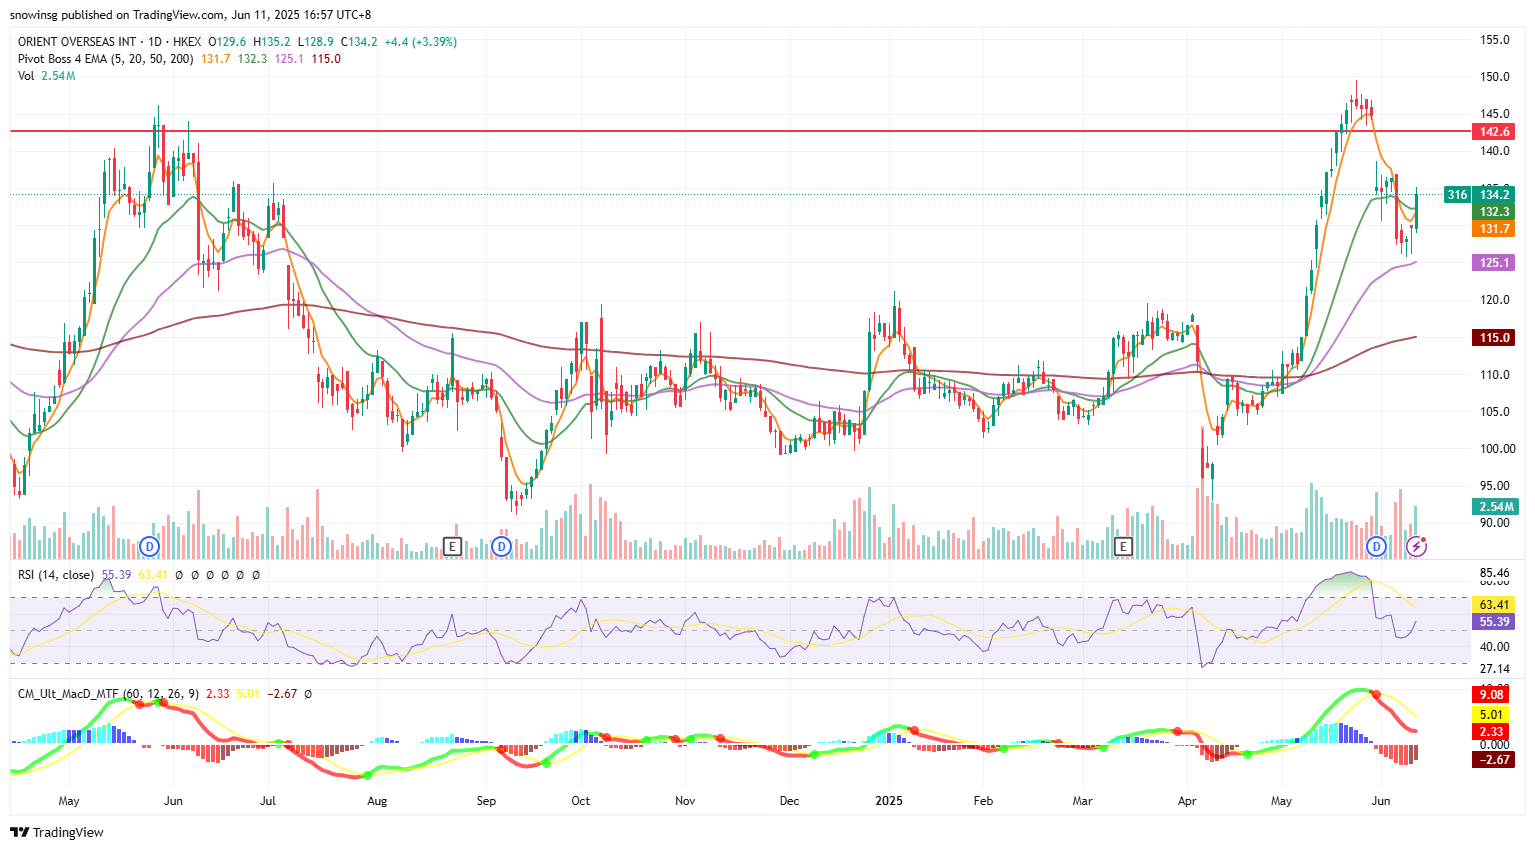Click the Oct label on the time axis
The width and height of the screenshot is (1535, 850).
[x=581, y=801]
